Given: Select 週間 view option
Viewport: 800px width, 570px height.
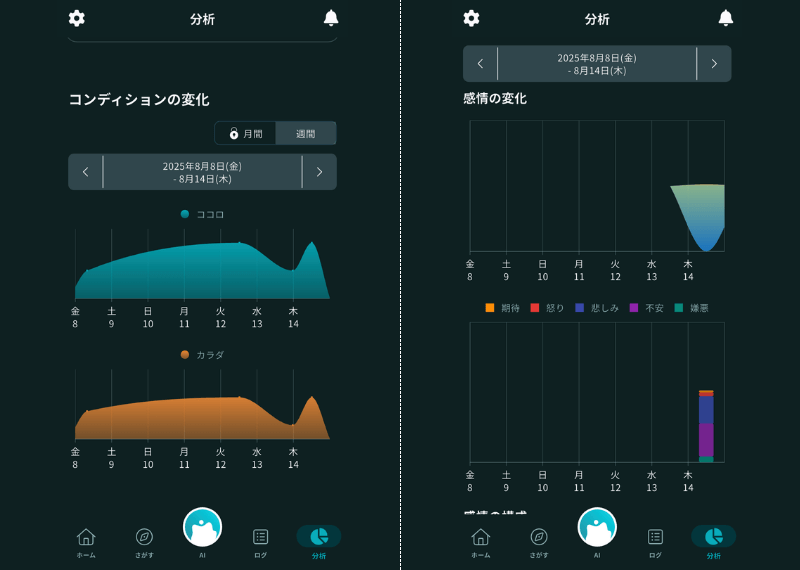Looking at the screenshot, I should (306, 134).
